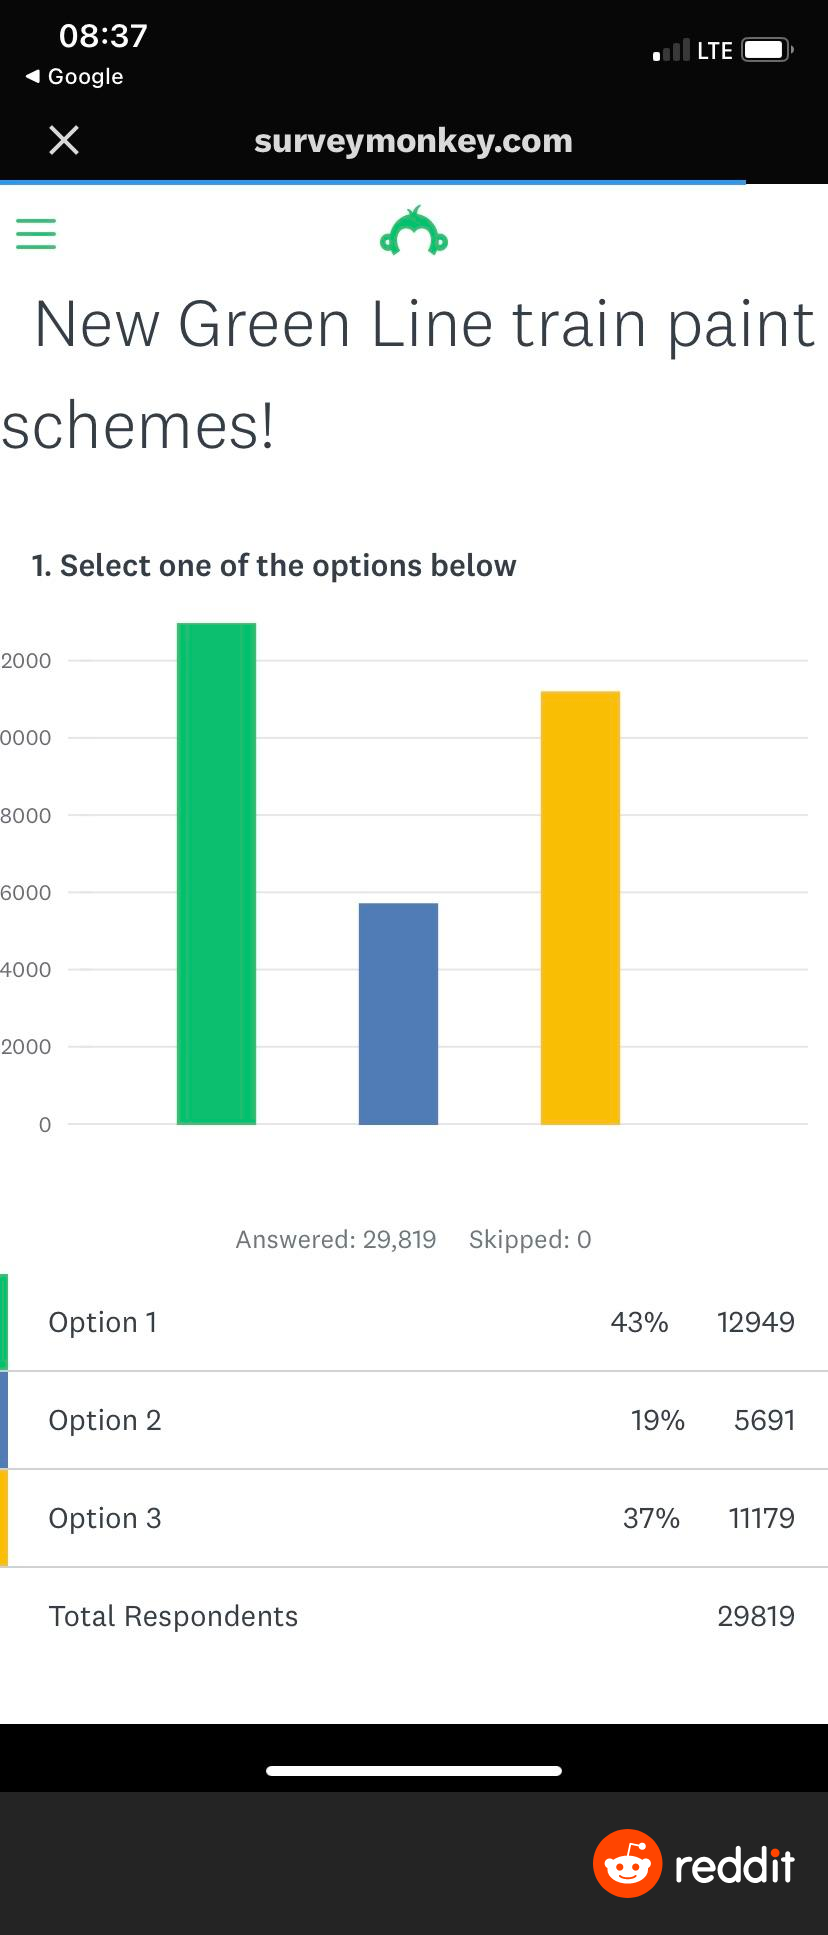The image size is (828, 1935).
Task: Tap the green Option 1 color swatch
Action: coord(4,1322)
